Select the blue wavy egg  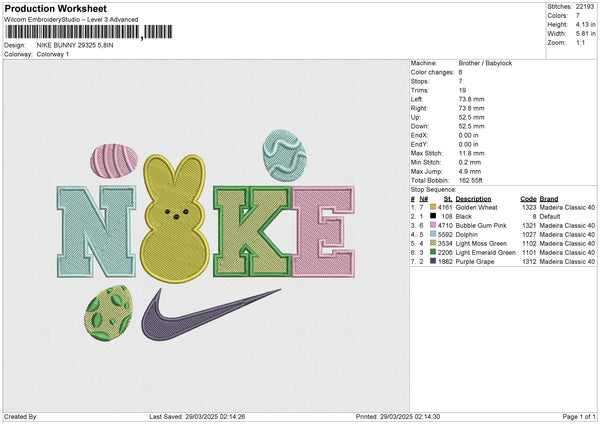click(x=285, y=155)
